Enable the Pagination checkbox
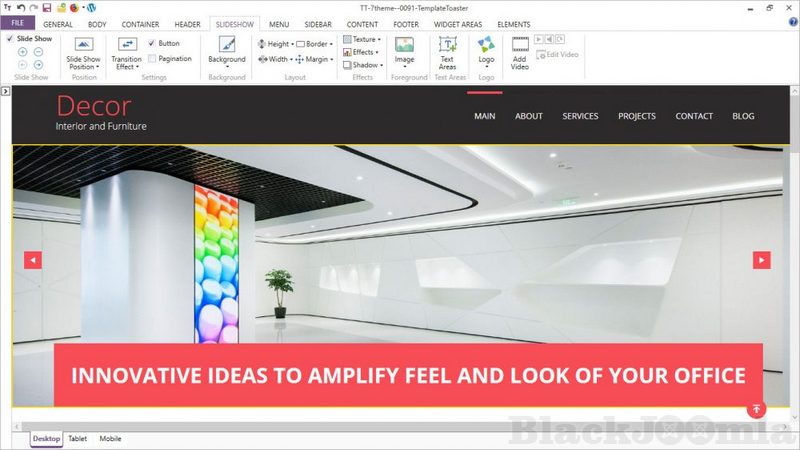The height and width of the screenshot is (450, 800). pyautogui.click(x=152, y=58)
